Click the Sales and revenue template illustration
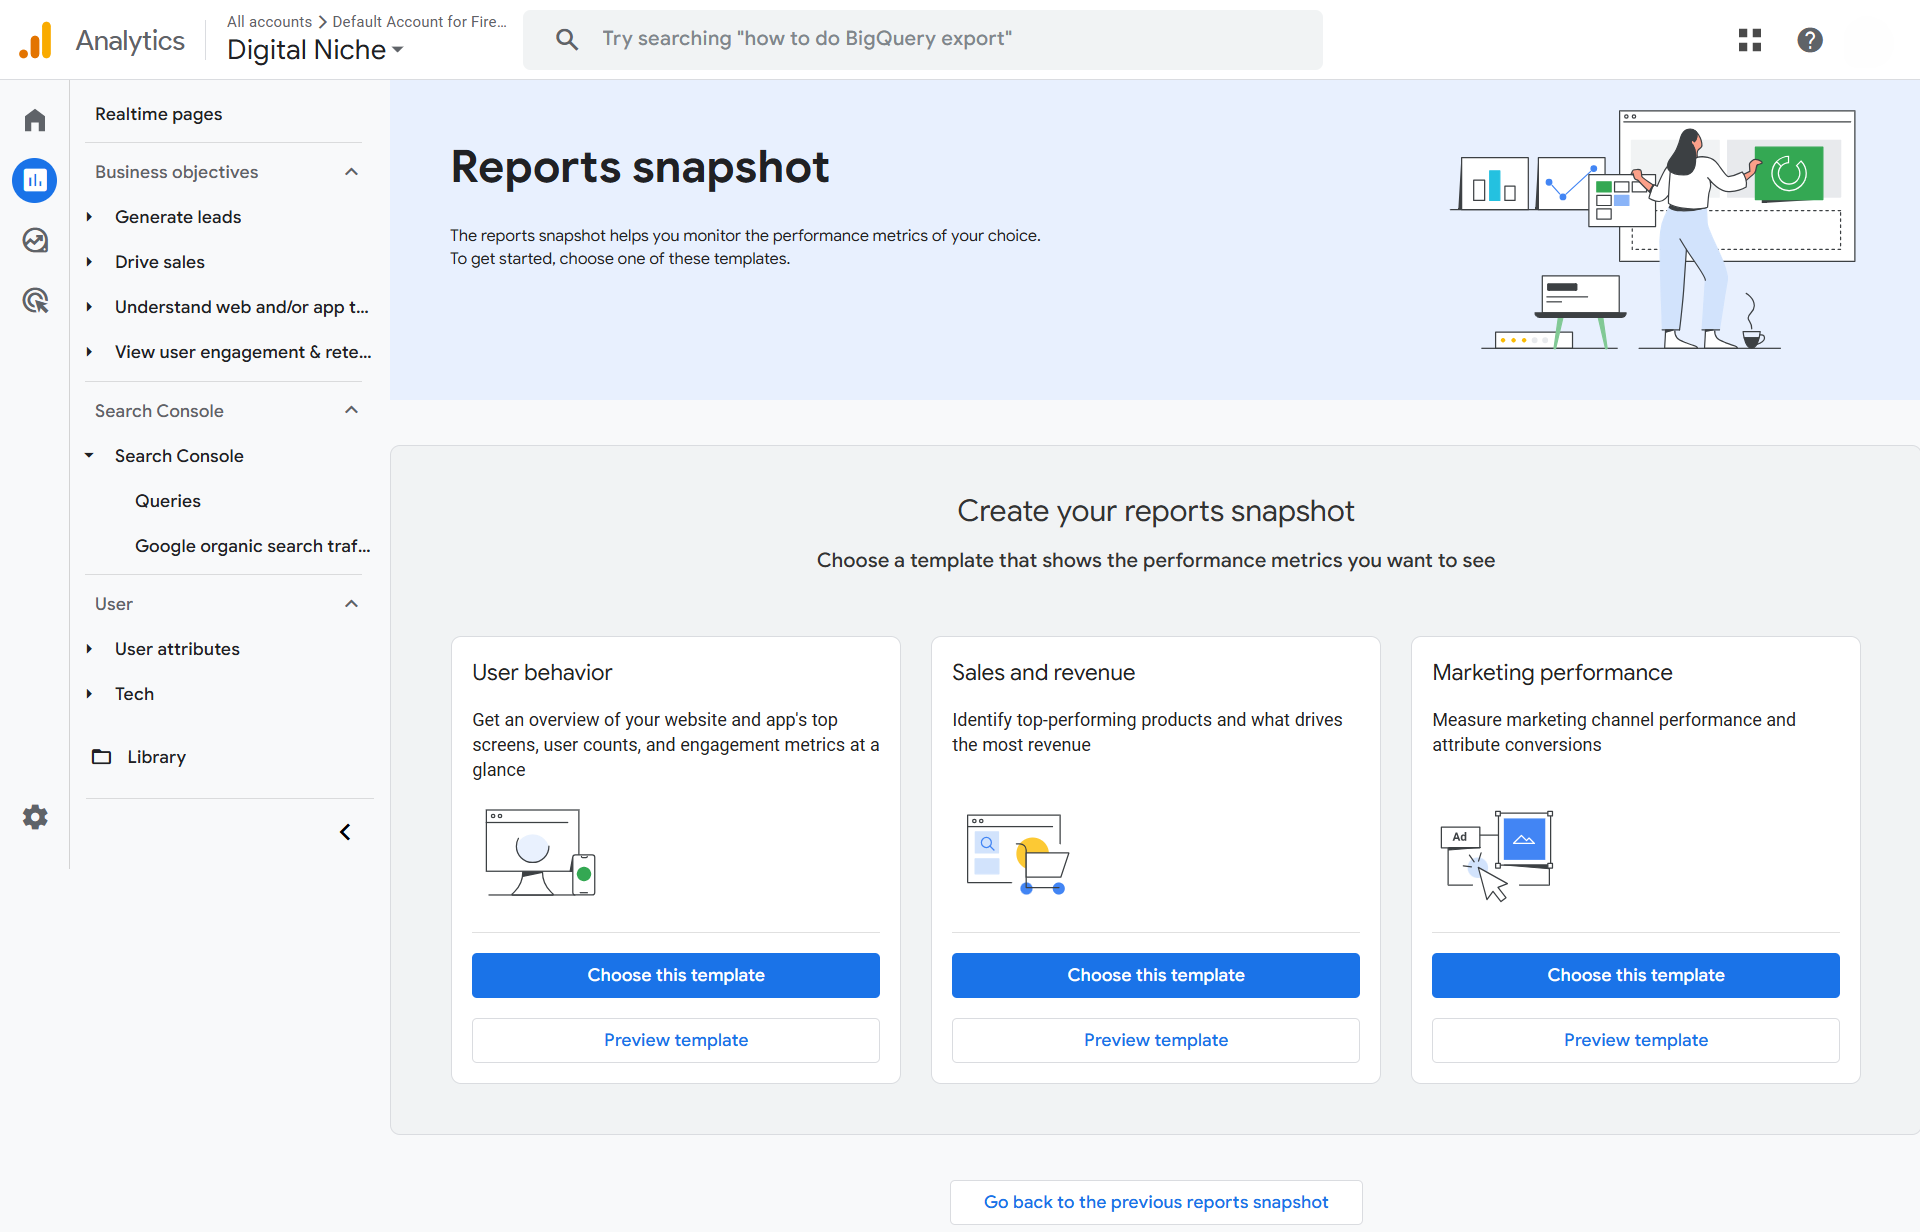This screenshot has width=1920, height=1232. click(x=1018, y=854)
